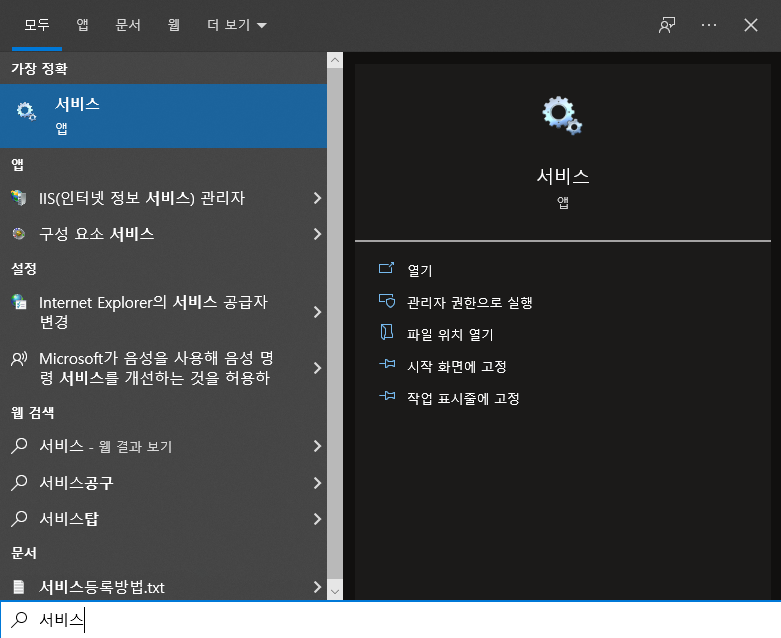Click the file location icon next to 파일 위치 열기
Viewport: 781px width, 638px height.
click(387, 332)
